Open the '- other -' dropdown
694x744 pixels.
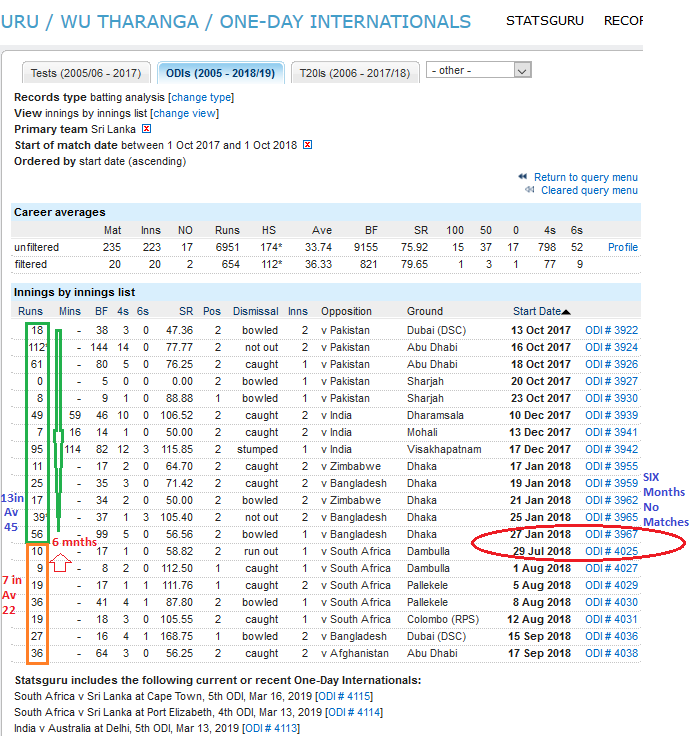(x=479, y=70)
